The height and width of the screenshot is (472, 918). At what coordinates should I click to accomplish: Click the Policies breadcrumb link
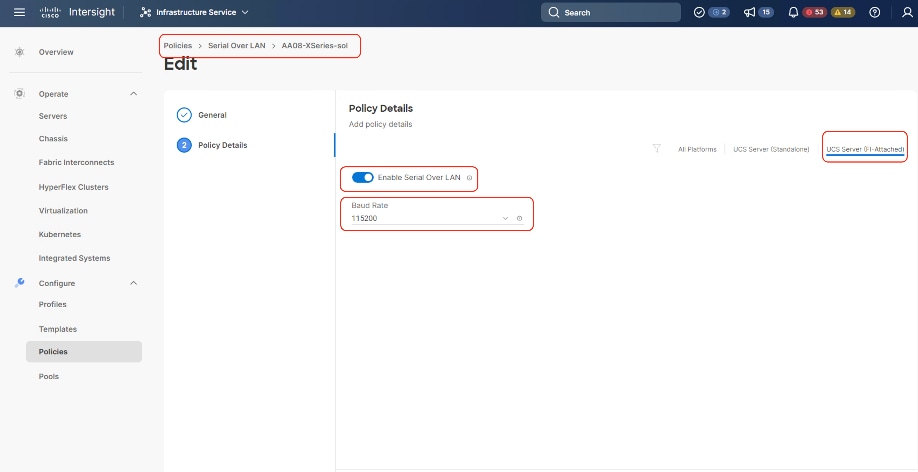(x=177, y=45)
